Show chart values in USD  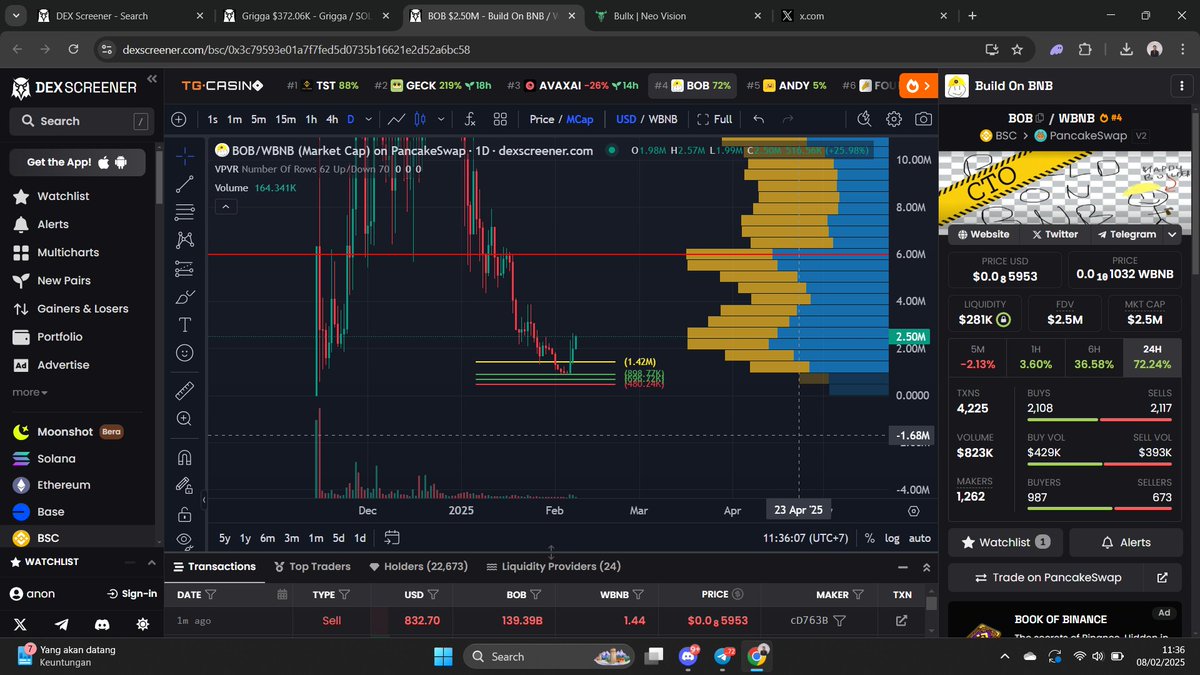coord(626,119)
